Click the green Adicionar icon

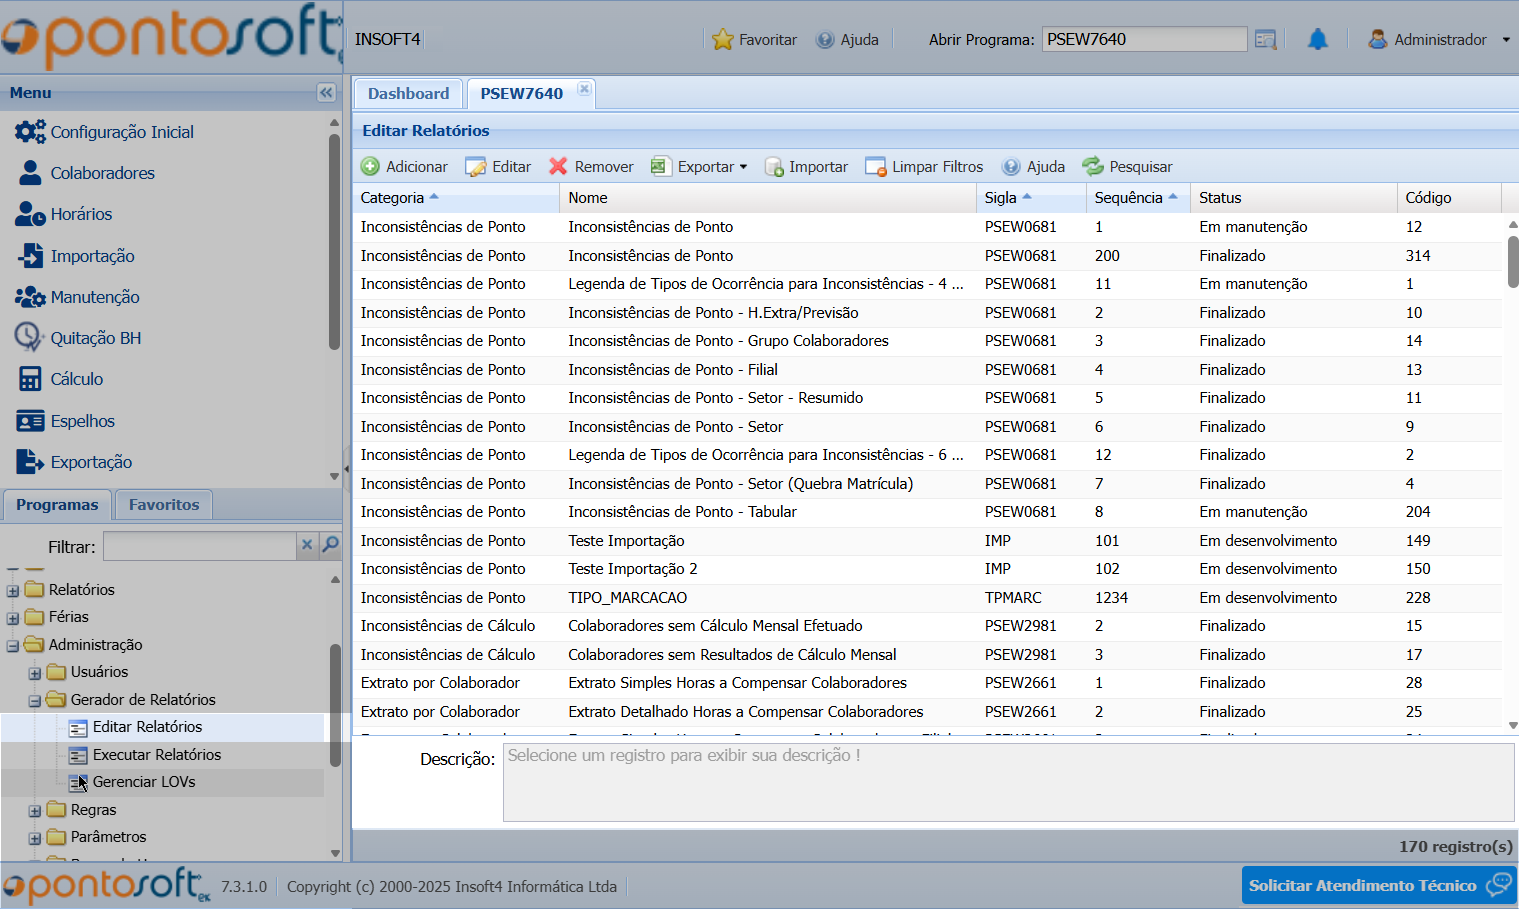coord(370,167)
